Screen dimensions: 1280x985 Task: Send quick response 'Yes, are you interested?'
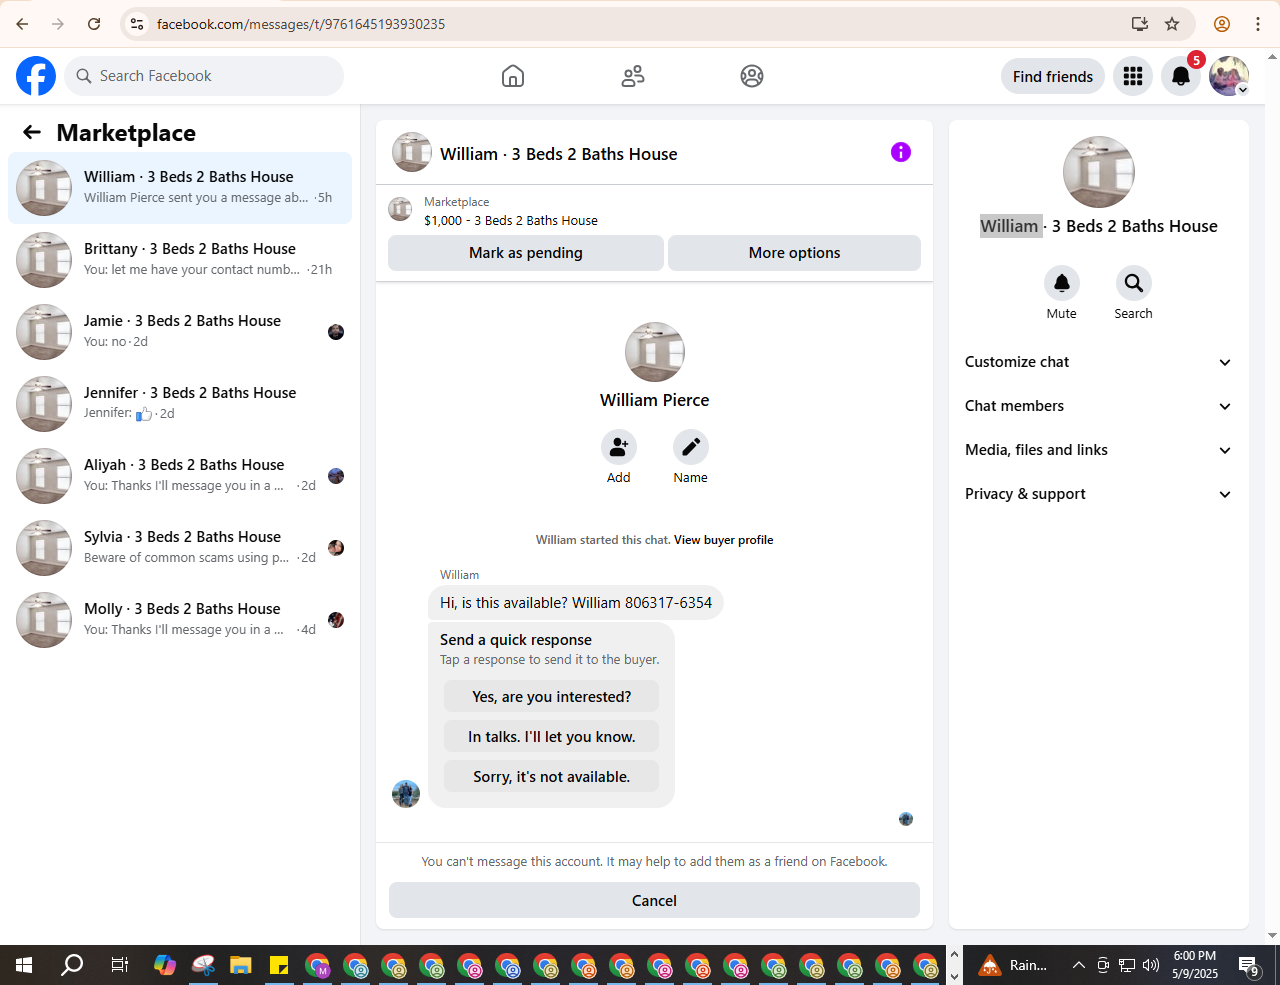[552, 697]
